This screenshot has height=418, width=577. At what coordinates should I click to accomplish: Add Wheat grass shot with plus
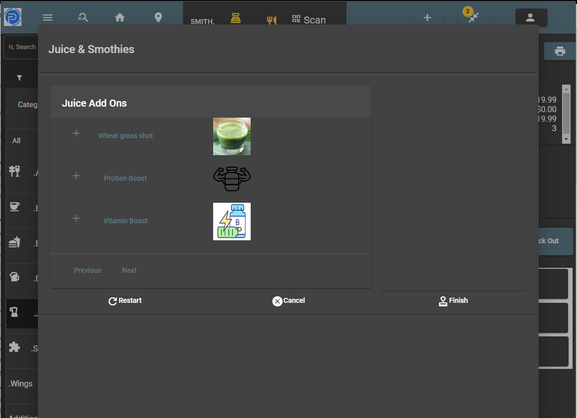point(76,133)
